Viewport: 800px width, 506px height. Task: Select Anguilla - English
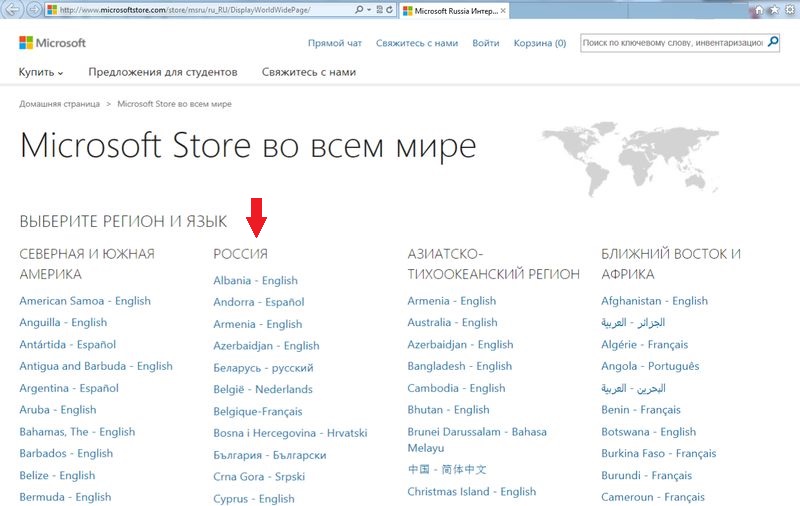click(63, 322)
